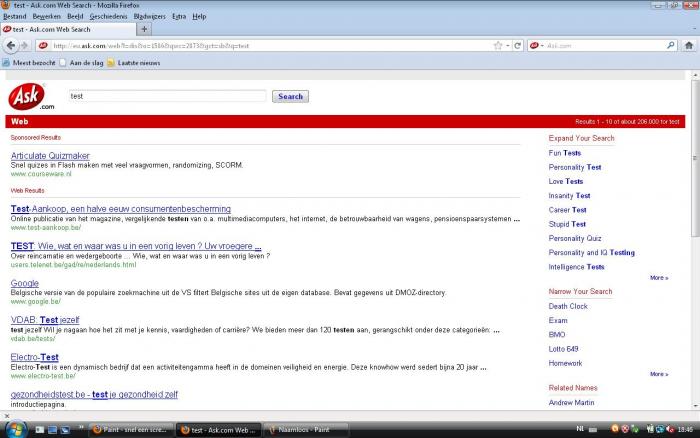Click Personality and IQ Testing link
The height and width of the screenshot is (438, 700).
coord(592,253)
